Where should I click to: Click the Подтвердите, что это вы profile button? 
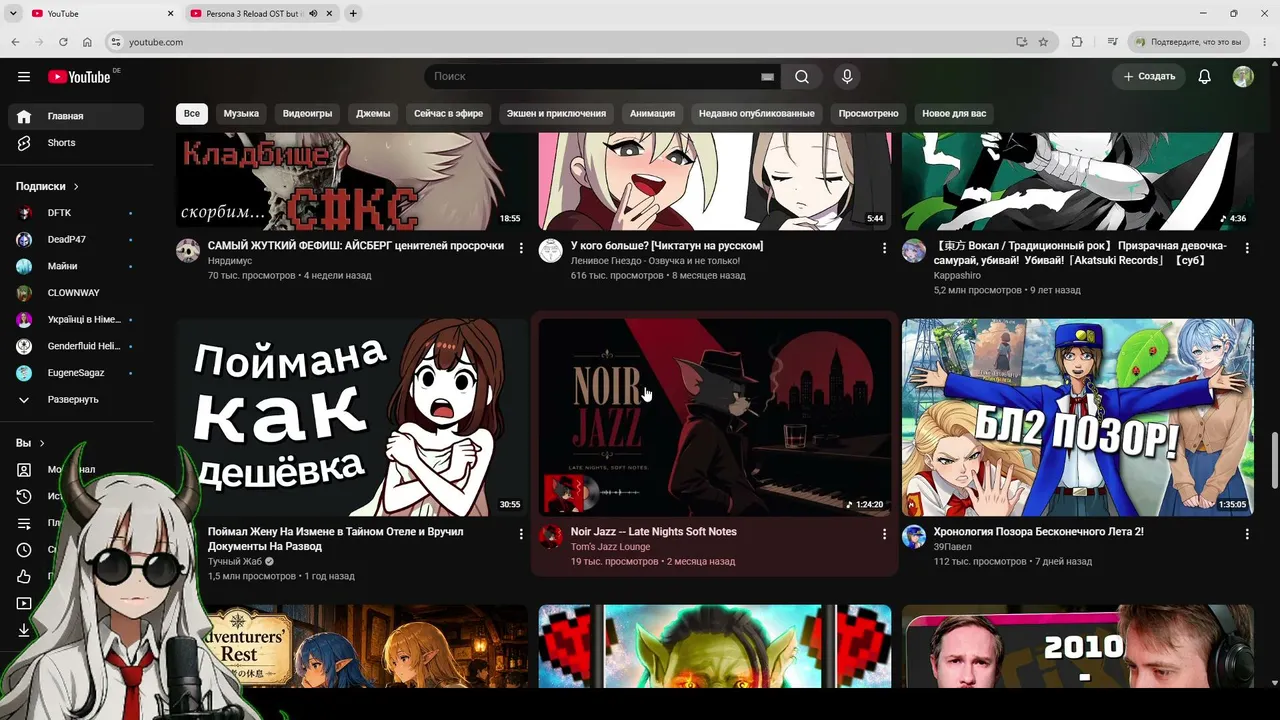pyautogui.click(x=1189, y=42)
